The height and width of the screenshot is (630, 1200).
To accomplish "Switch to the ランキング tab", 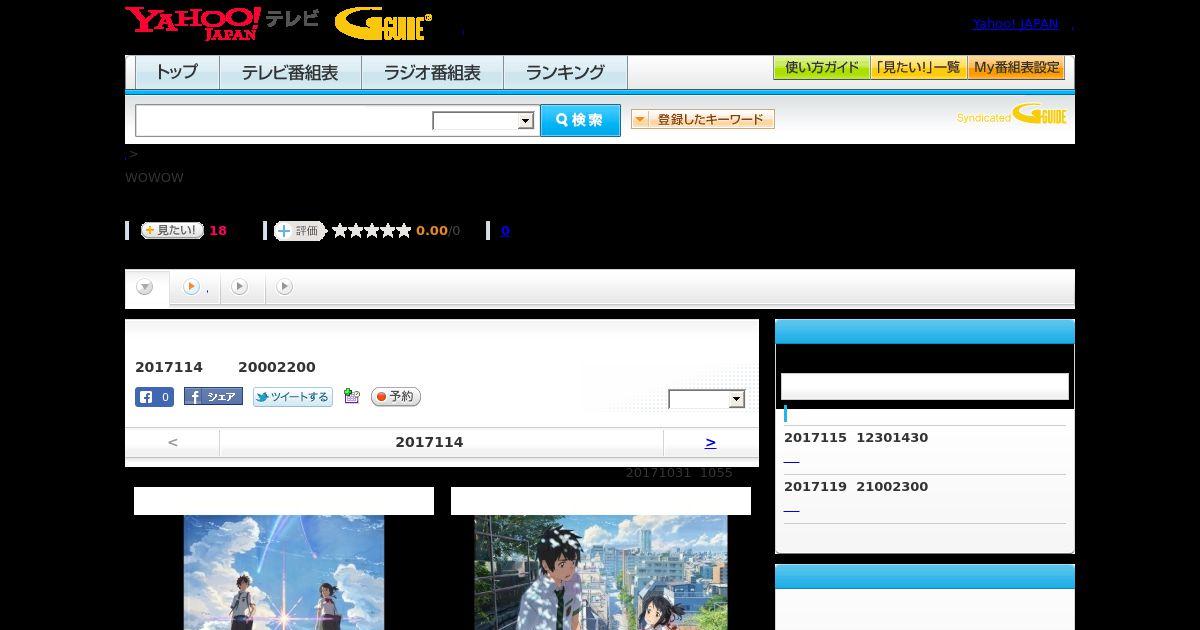I will 565,72.
